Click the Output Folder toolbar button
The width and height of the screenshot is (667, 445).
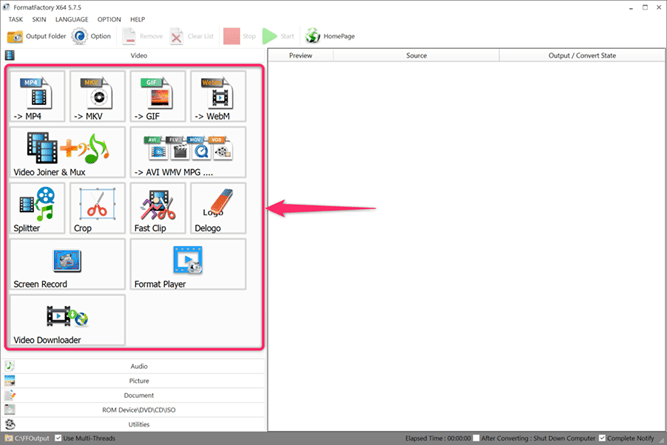click(37, 37)
